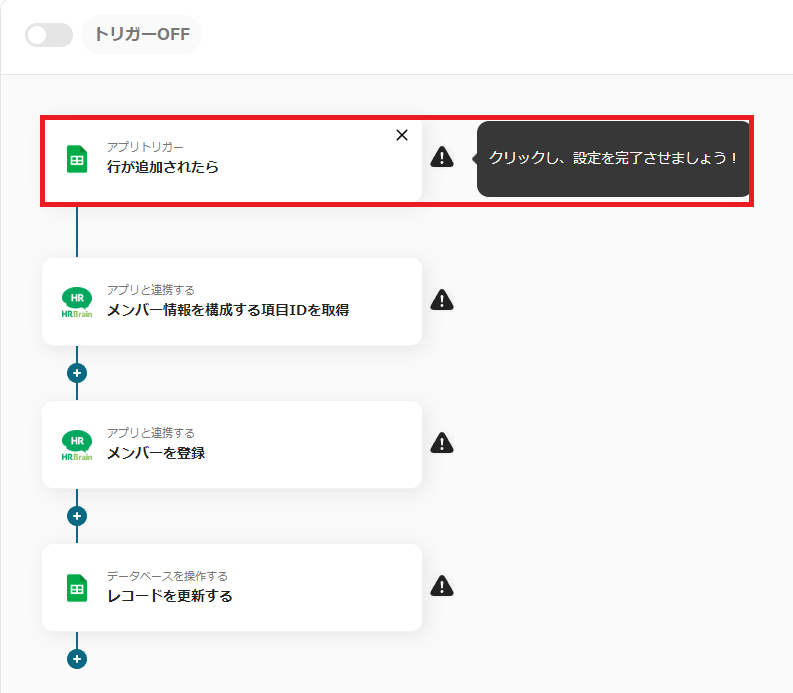Add step below 項目IDを取得 with plus button
The image size is (793, 693).
77,373
